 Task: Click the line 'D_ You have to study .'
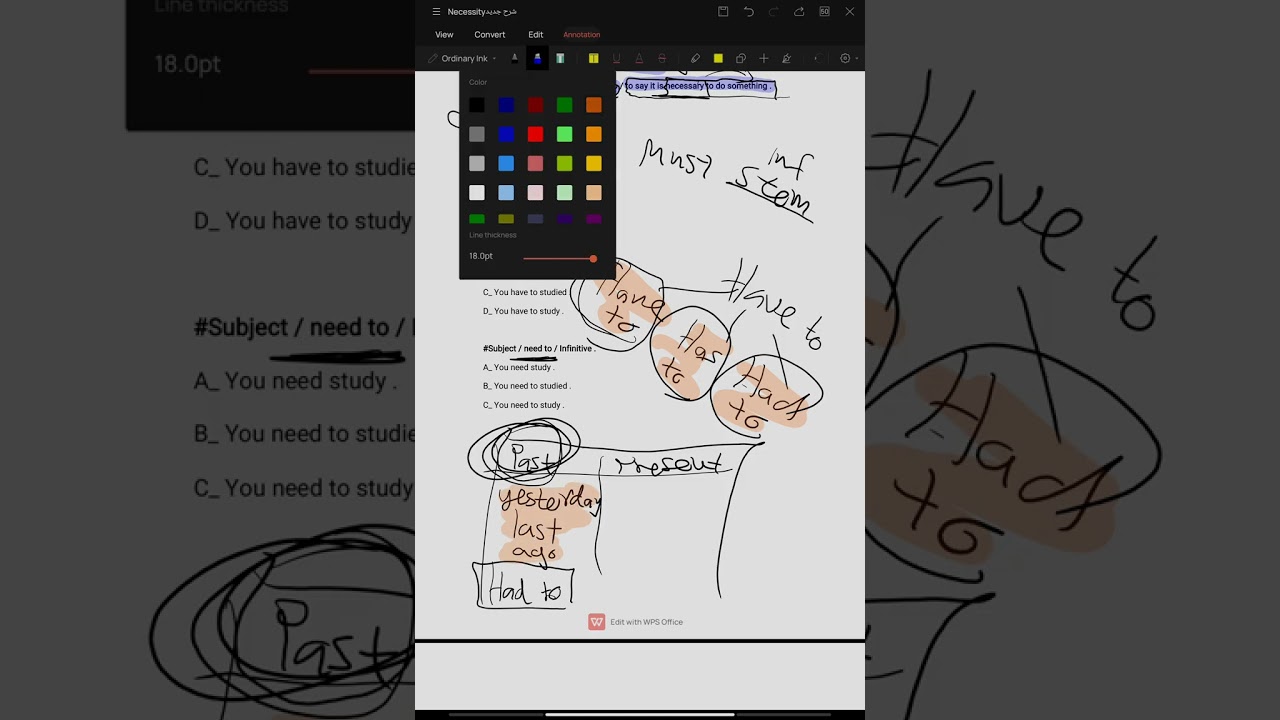tap(523, 311)
